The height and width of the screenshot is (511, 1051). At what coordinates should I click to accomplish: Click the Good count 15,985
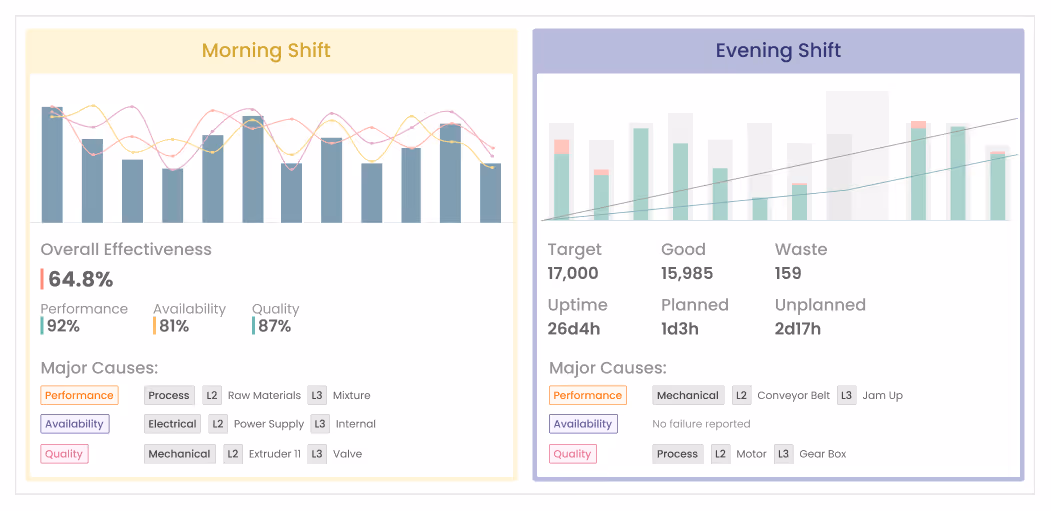(689, 274)
